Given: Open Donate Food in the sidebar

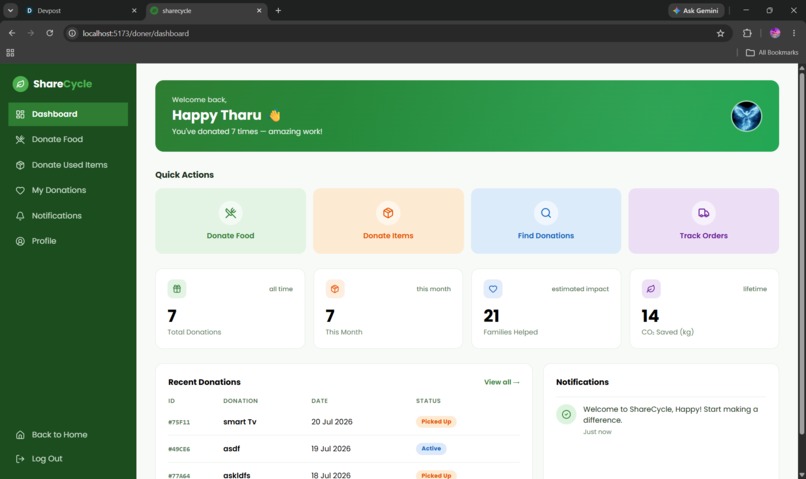Looking at the screenshot, I should 68,139.
